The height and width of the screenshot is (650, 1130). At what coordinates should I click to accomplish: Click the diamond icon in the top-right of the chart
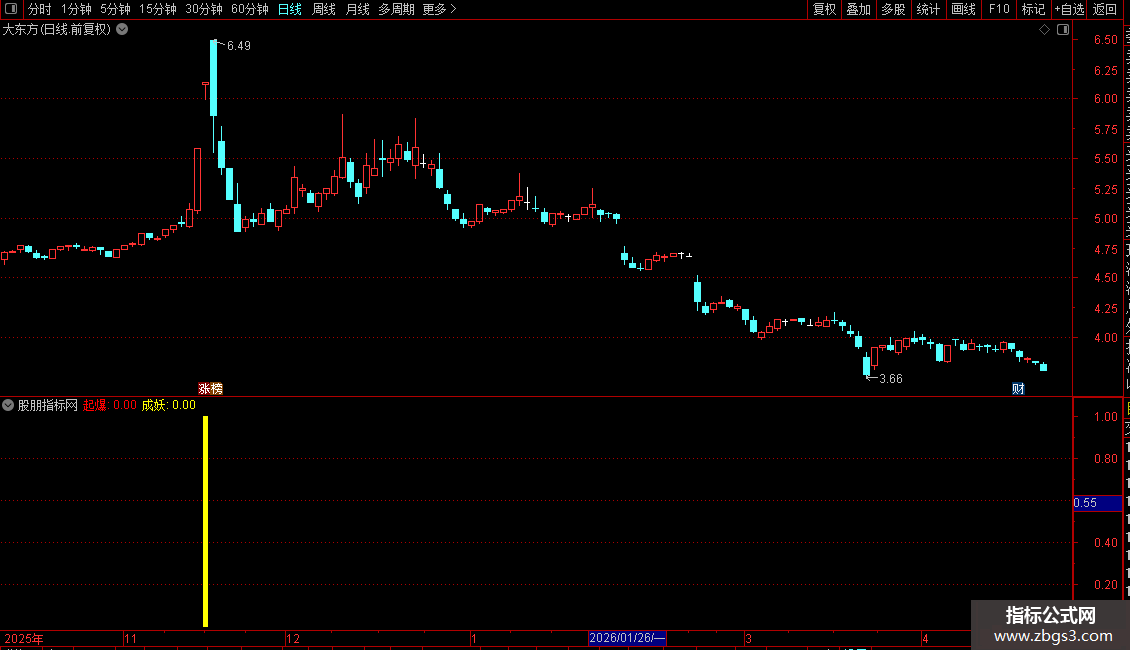[x=1044, y=30]
